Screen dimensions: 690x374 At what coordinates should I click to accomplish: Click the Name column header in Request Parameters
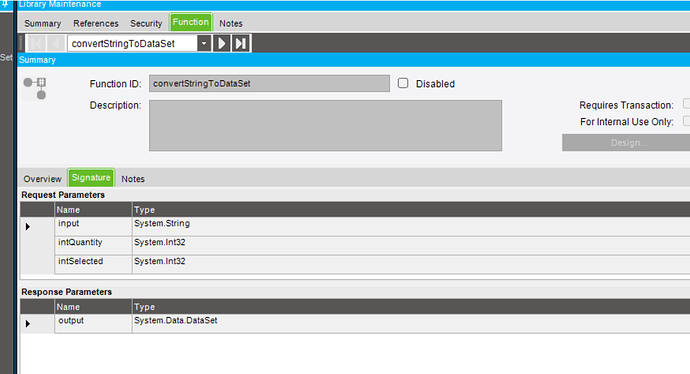(x=93, y=210)
